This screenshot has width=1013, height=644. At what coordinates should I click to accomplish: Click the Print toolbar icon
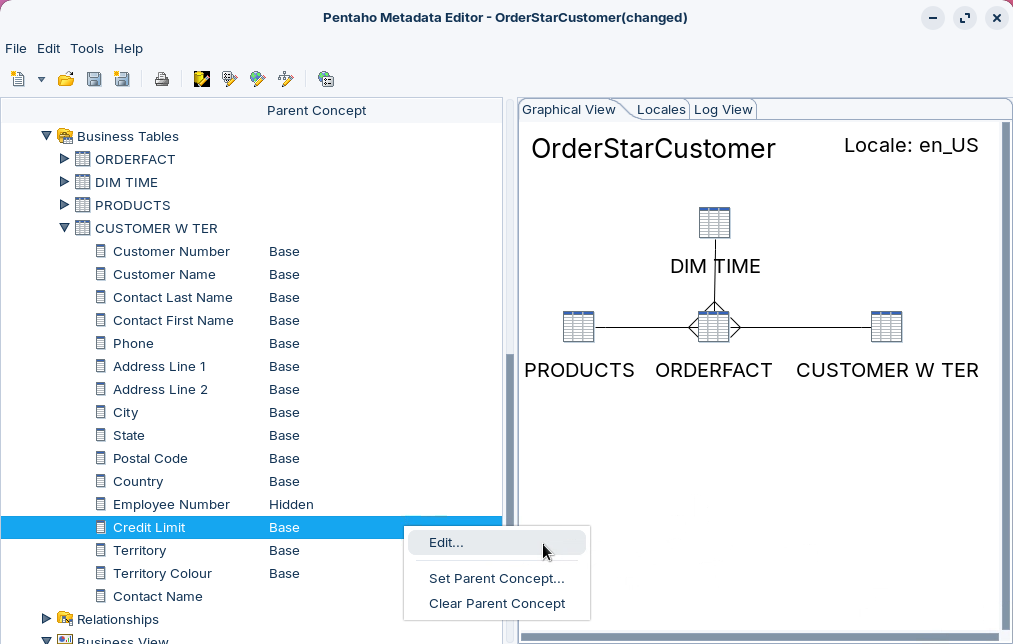click(x=161, y=79)
